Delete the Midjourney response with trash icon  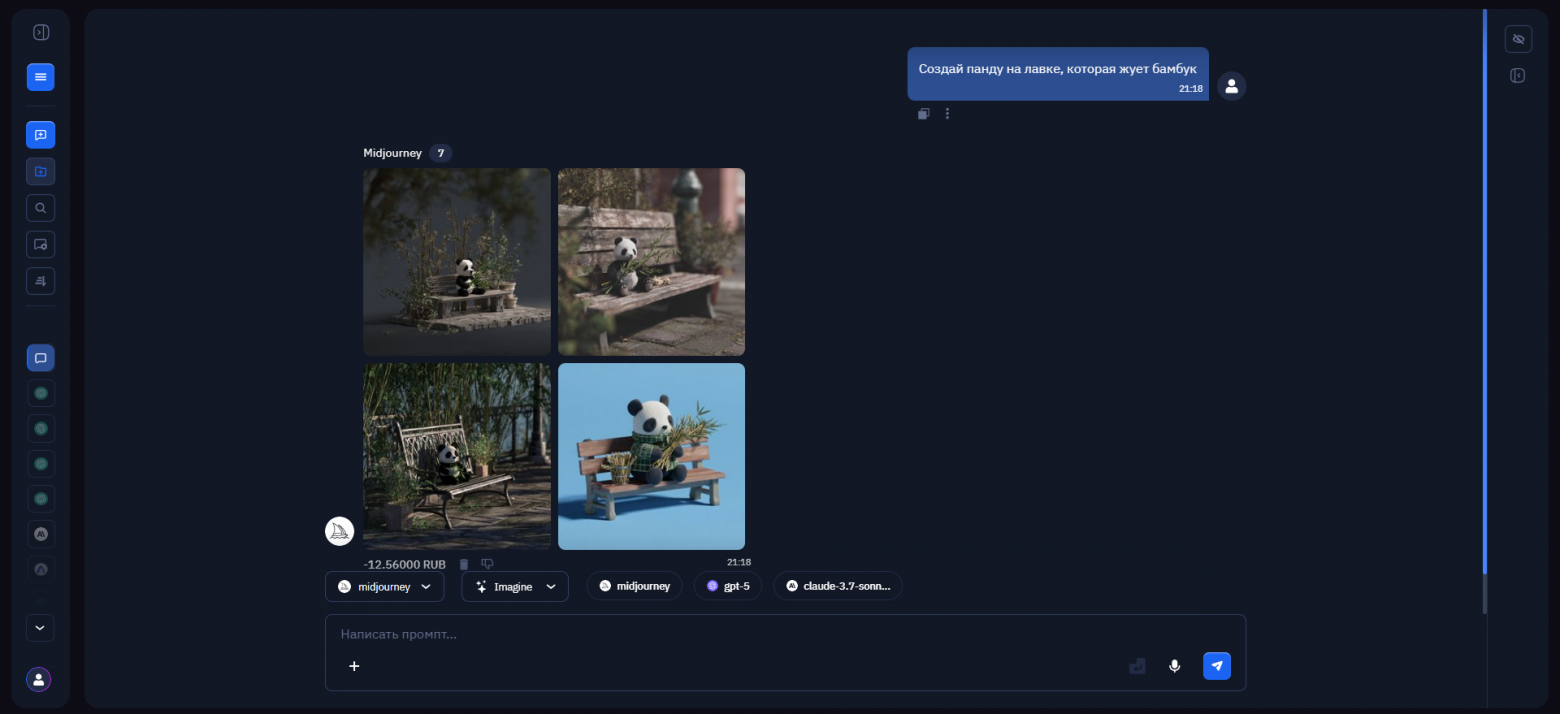point(464,564)
